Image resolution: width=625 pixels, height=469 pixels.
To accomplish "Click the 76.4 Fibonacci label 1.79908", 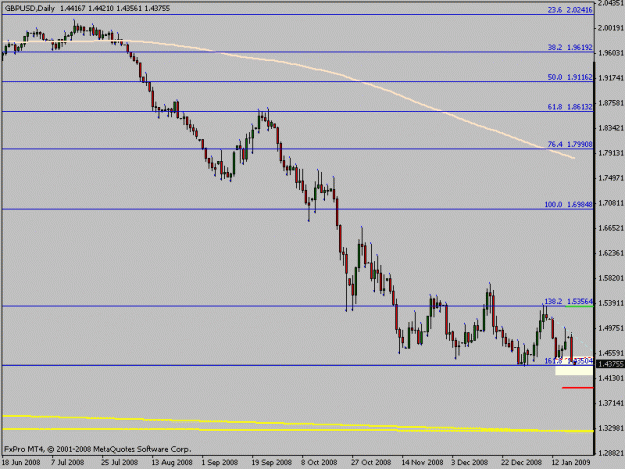I will pos(570,144).
